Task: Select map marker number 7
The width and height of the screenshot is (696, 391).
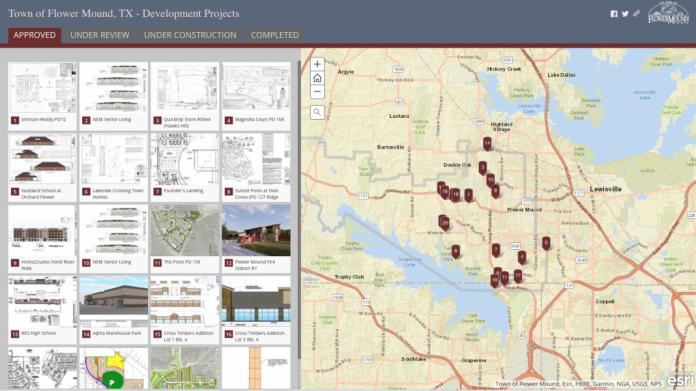Action: [496, 250]
